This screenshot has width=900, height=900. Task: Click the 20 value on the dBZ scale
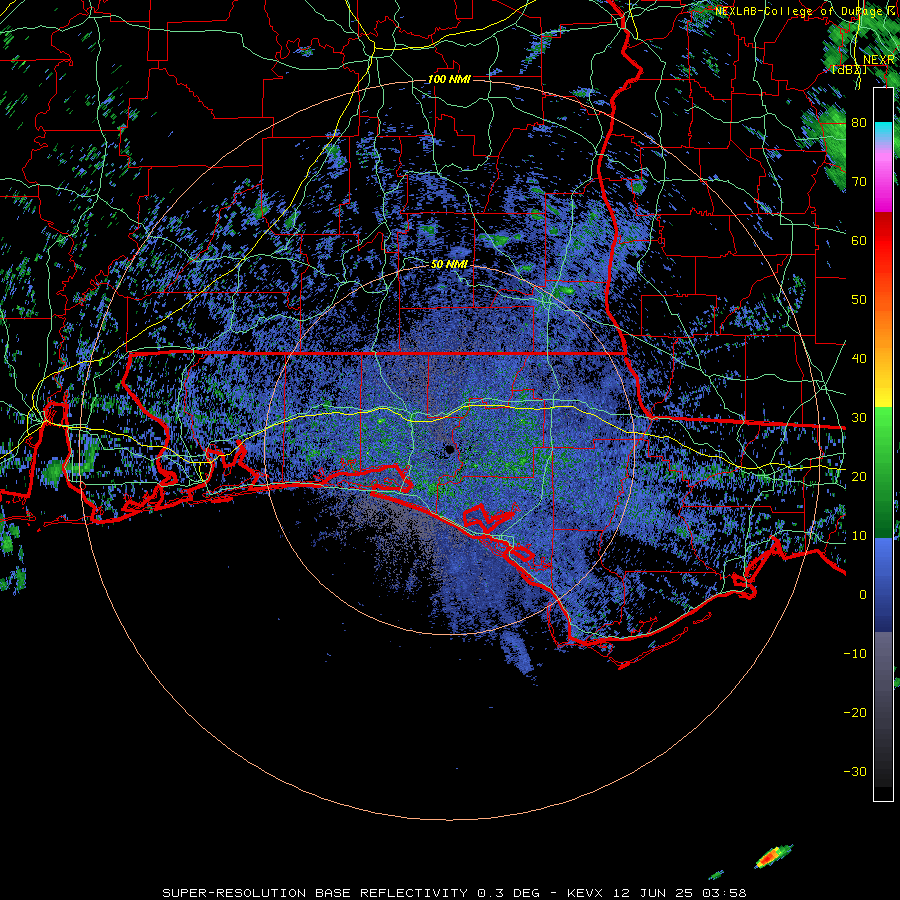(x=859, y=477)
